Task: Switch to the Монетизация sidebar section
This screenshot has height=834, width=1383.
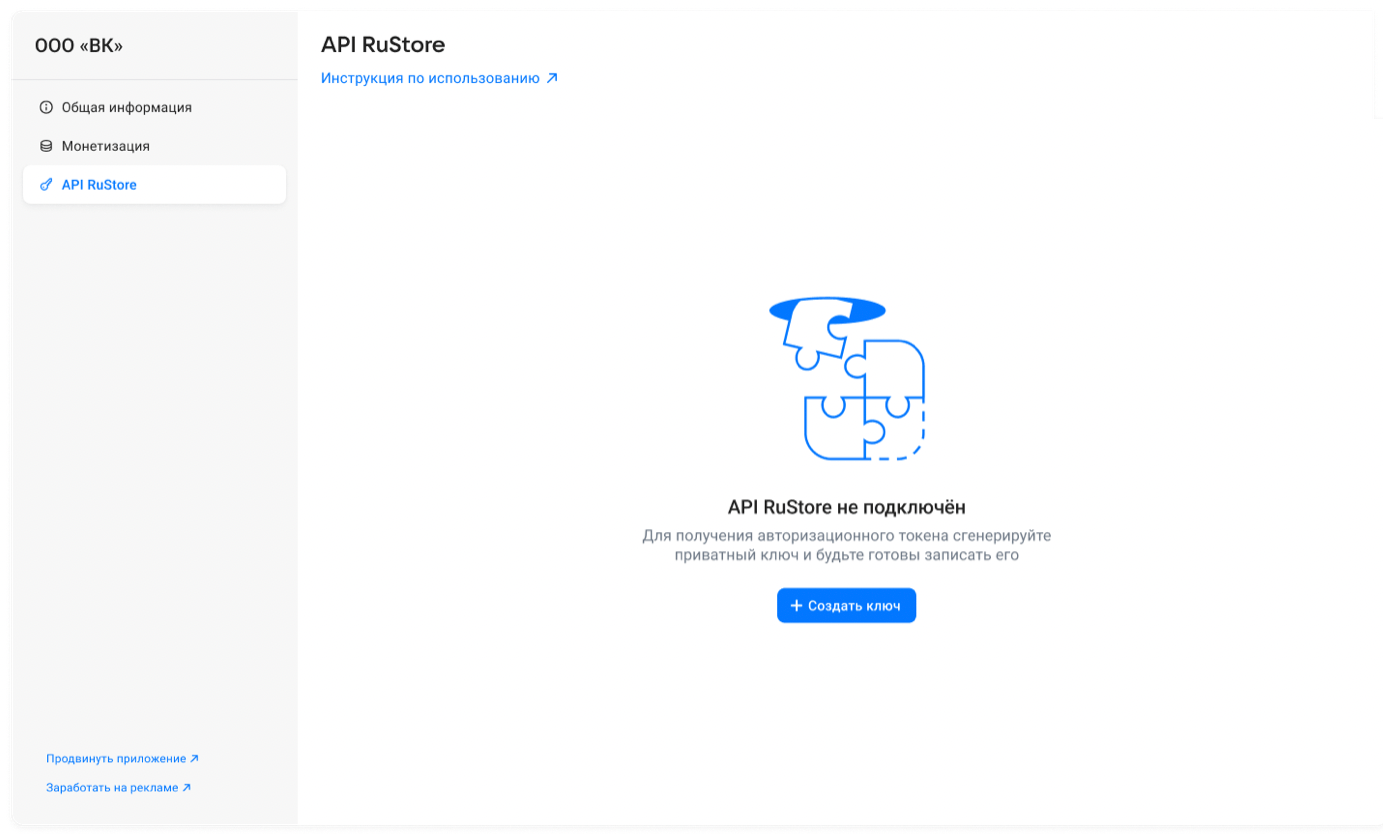Action: (x=105, y=146)
